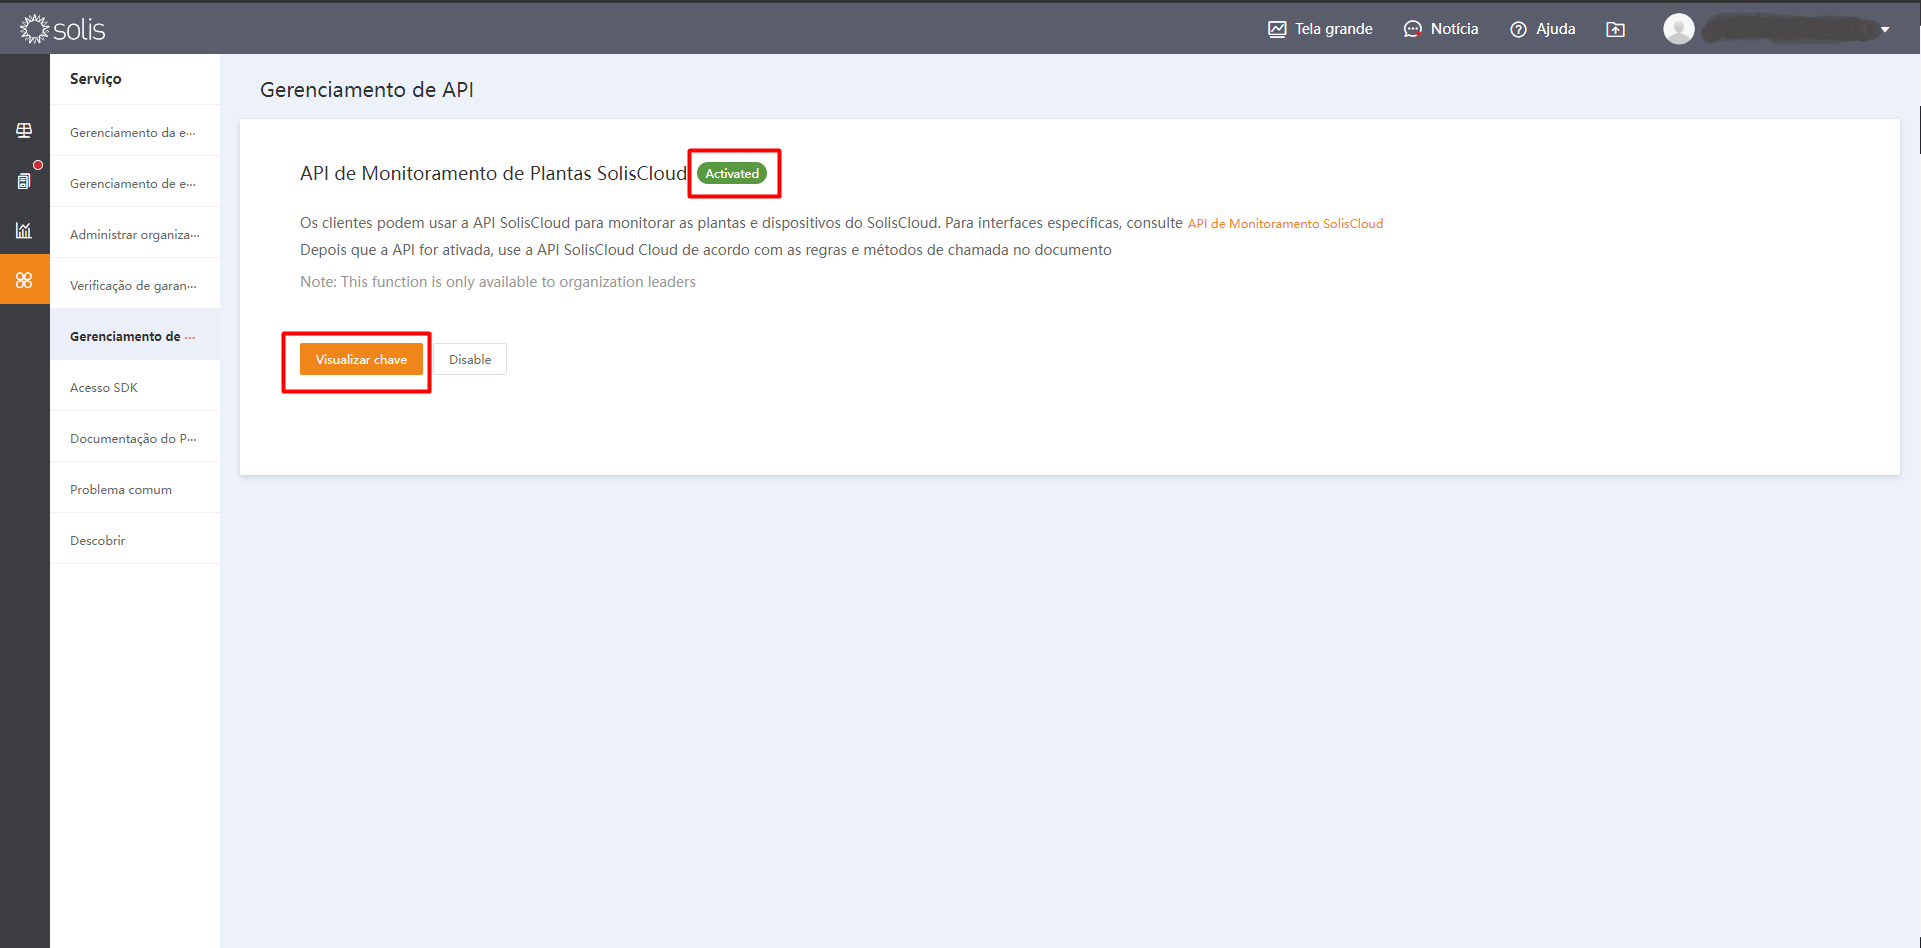Disable the SolisCloud API
The image size is (1921, 948).
tap(470, 360)
